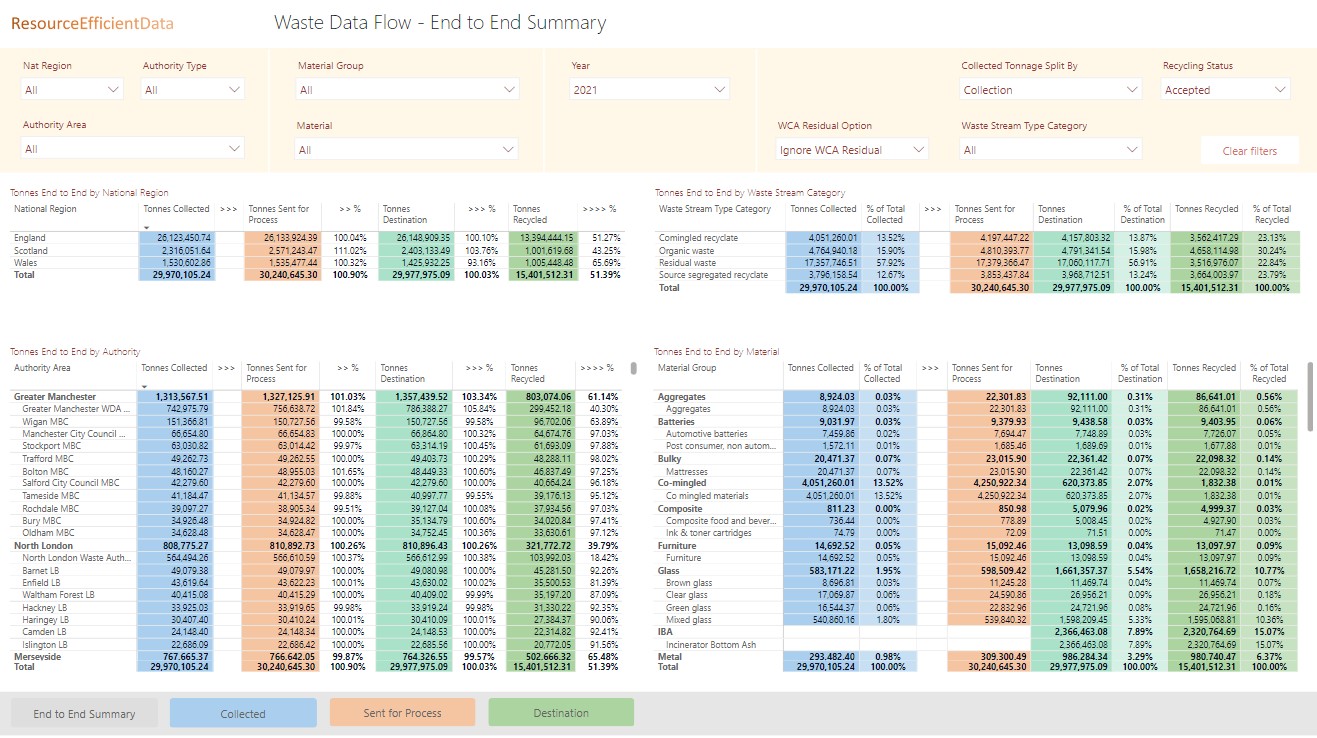
Task: Click the Authority table vertical scrollbar
Action: (x=632, y=369)
